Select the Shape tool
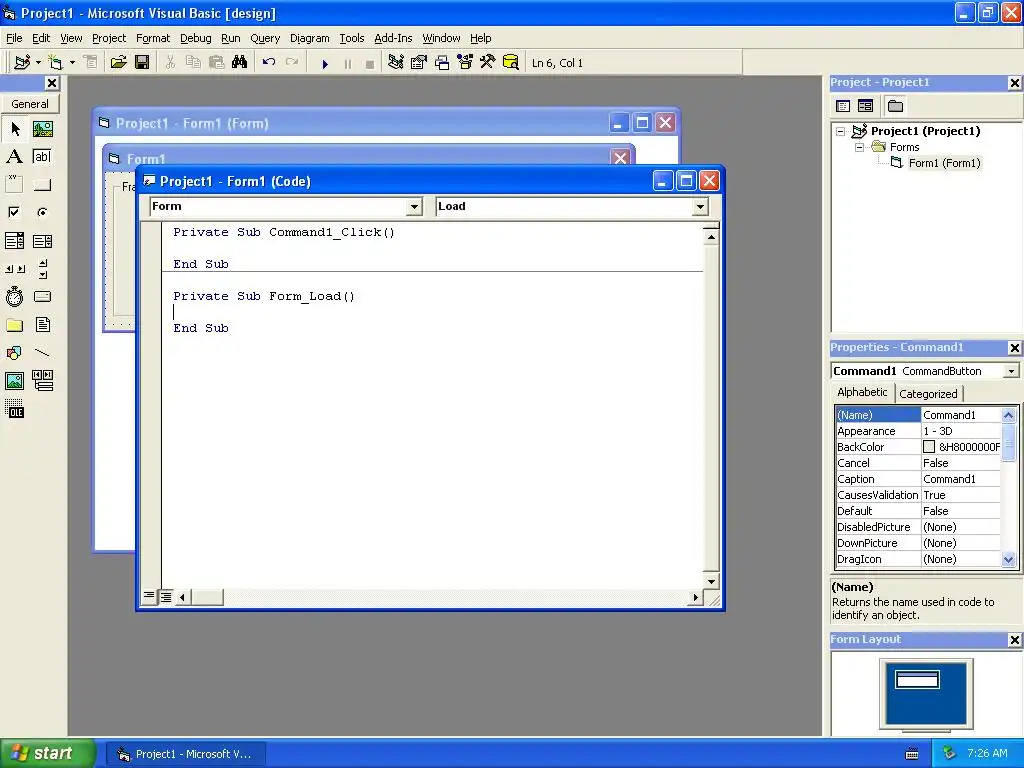Viewport: 1024px width, 768px height. tap(15, 353)
